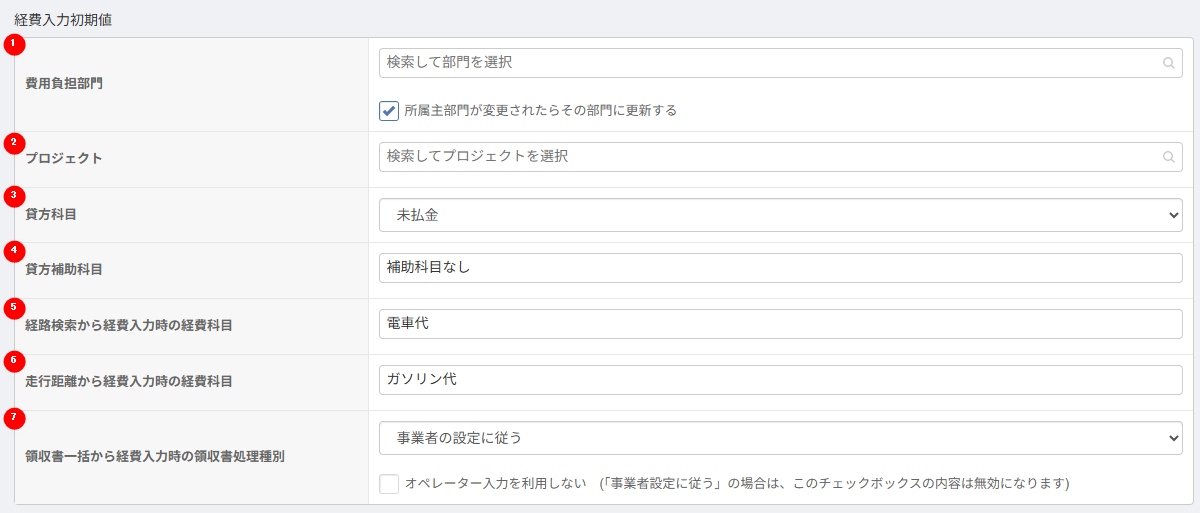Open the 事業者の設定に従う dropdown

(x=780, y=437)
